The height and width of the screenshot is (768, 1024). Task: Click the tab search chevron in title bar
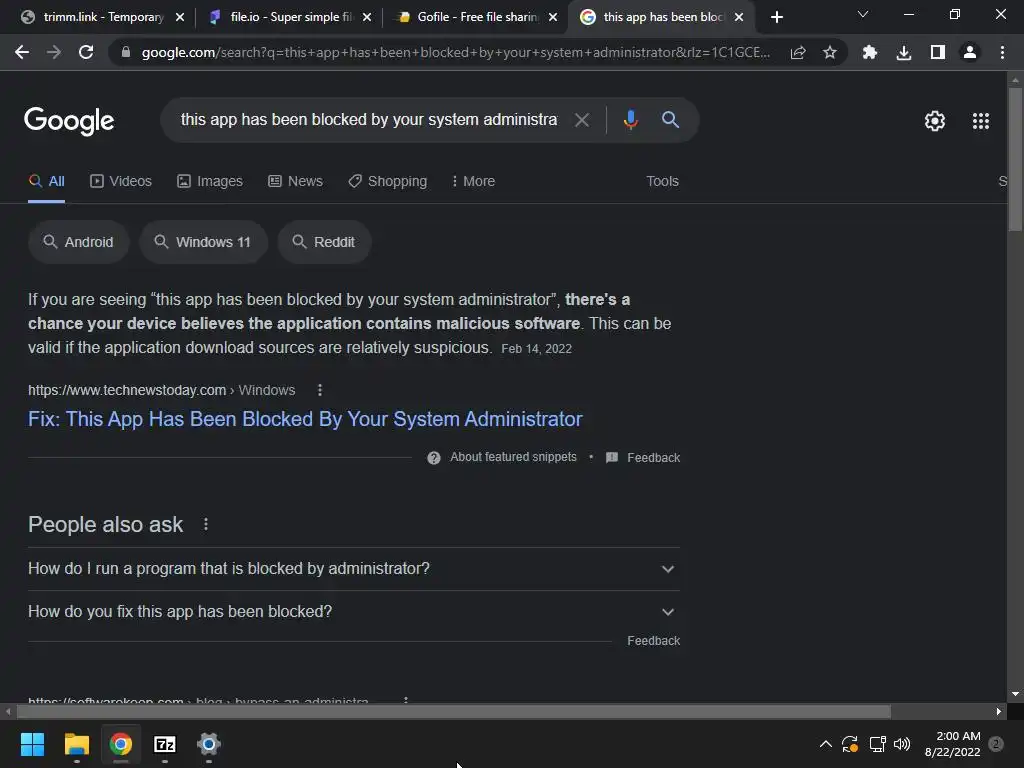863,14
